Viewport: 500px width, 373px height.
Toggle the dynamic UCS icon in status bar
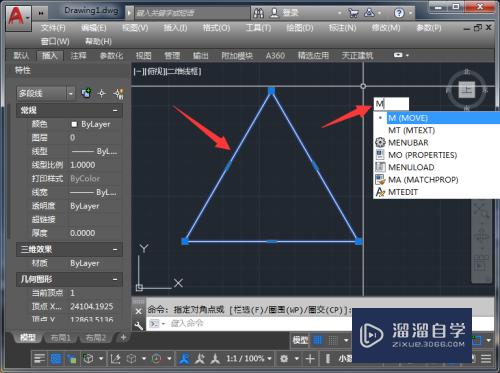[x=115, y=359]
